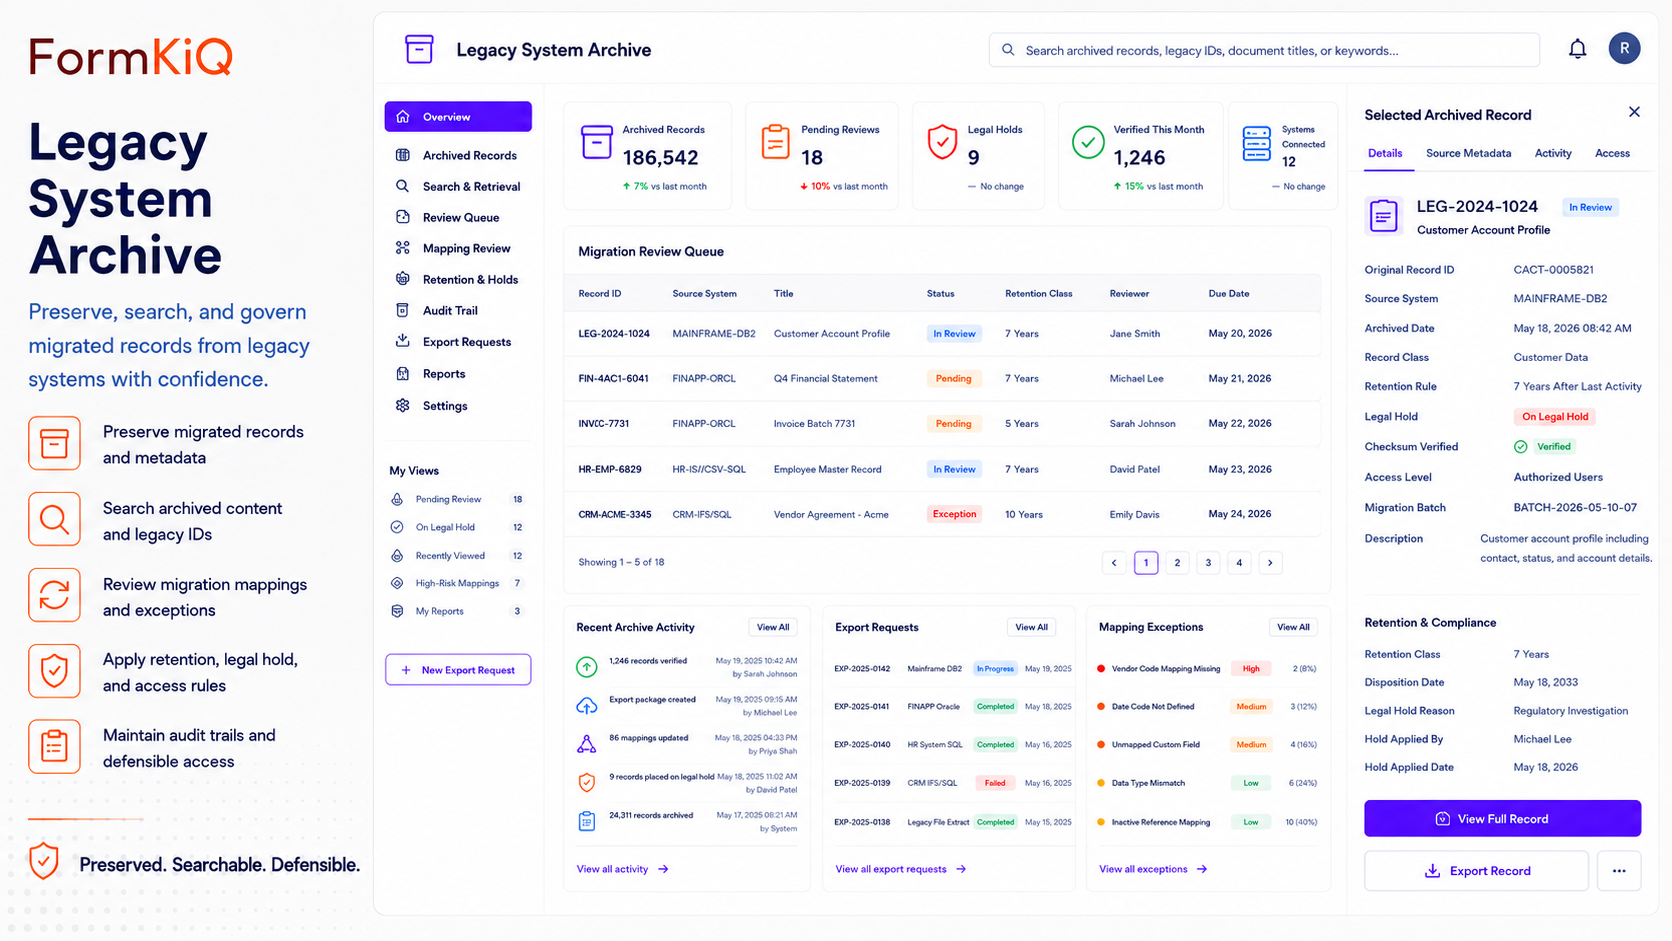
Task: Follow View all exceptions link
Action: tap(1153, 869)
